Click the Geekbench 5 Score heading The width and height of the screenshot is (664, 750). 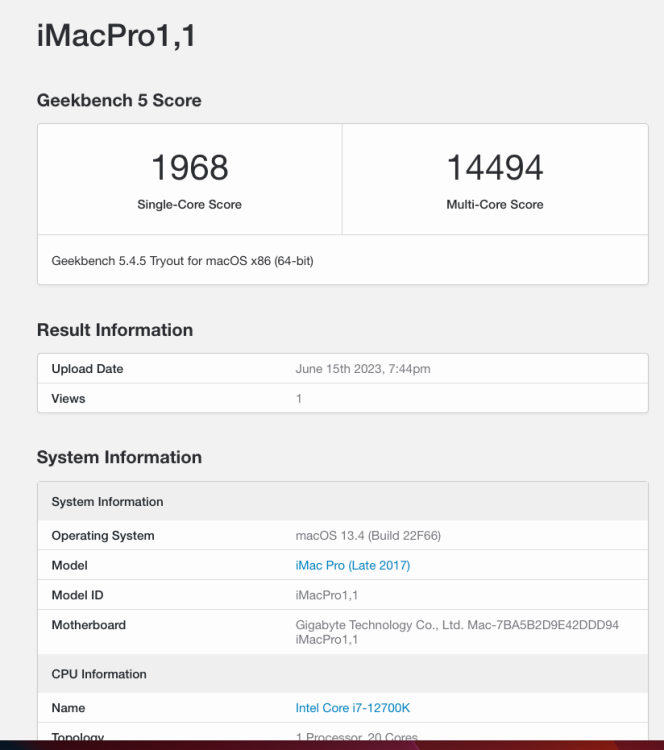(119, 100)
